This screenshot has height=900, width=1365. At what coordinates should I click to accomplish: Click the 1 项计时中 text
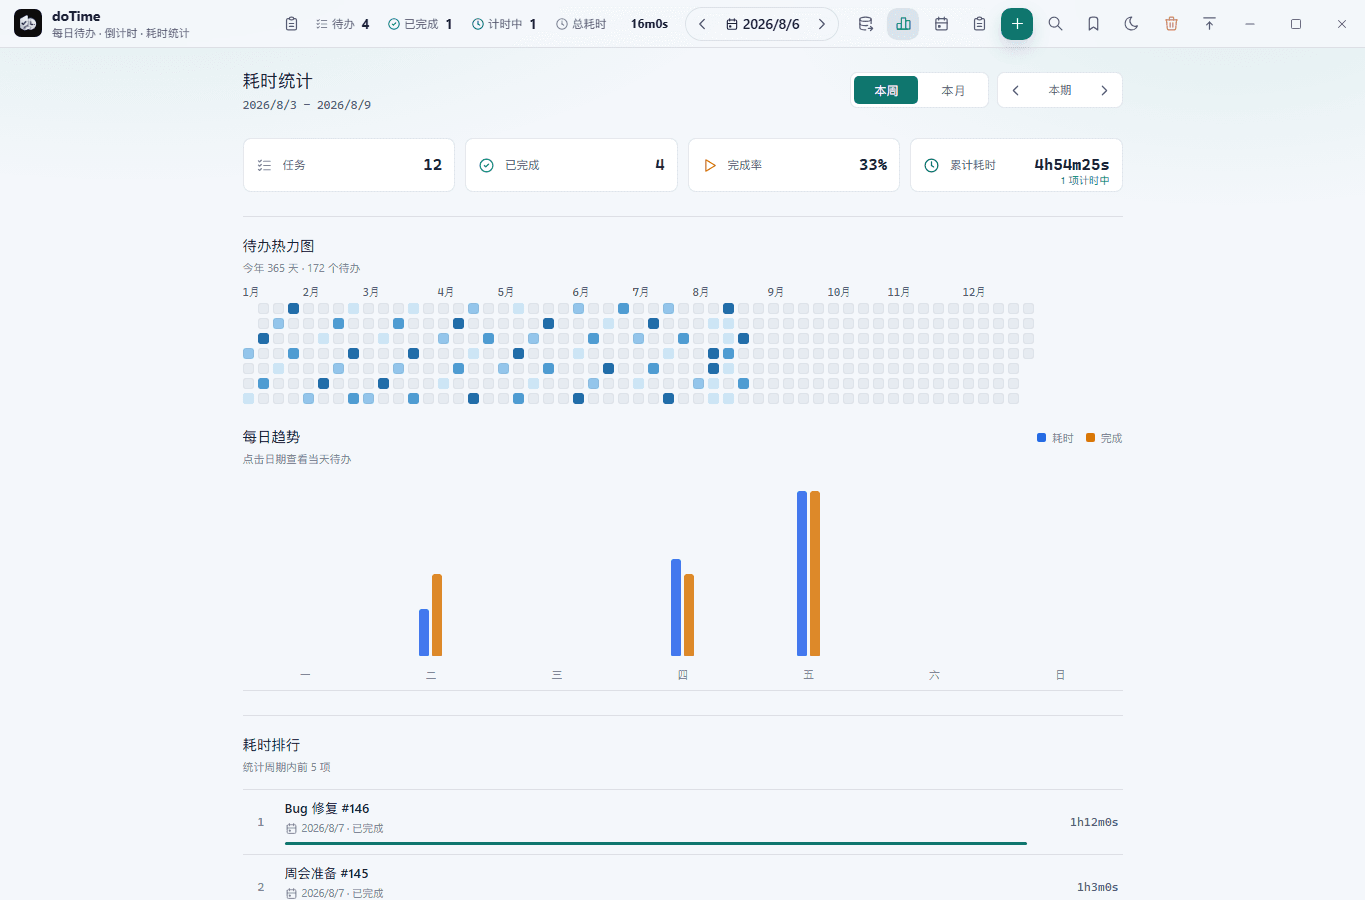(1085, 181)
